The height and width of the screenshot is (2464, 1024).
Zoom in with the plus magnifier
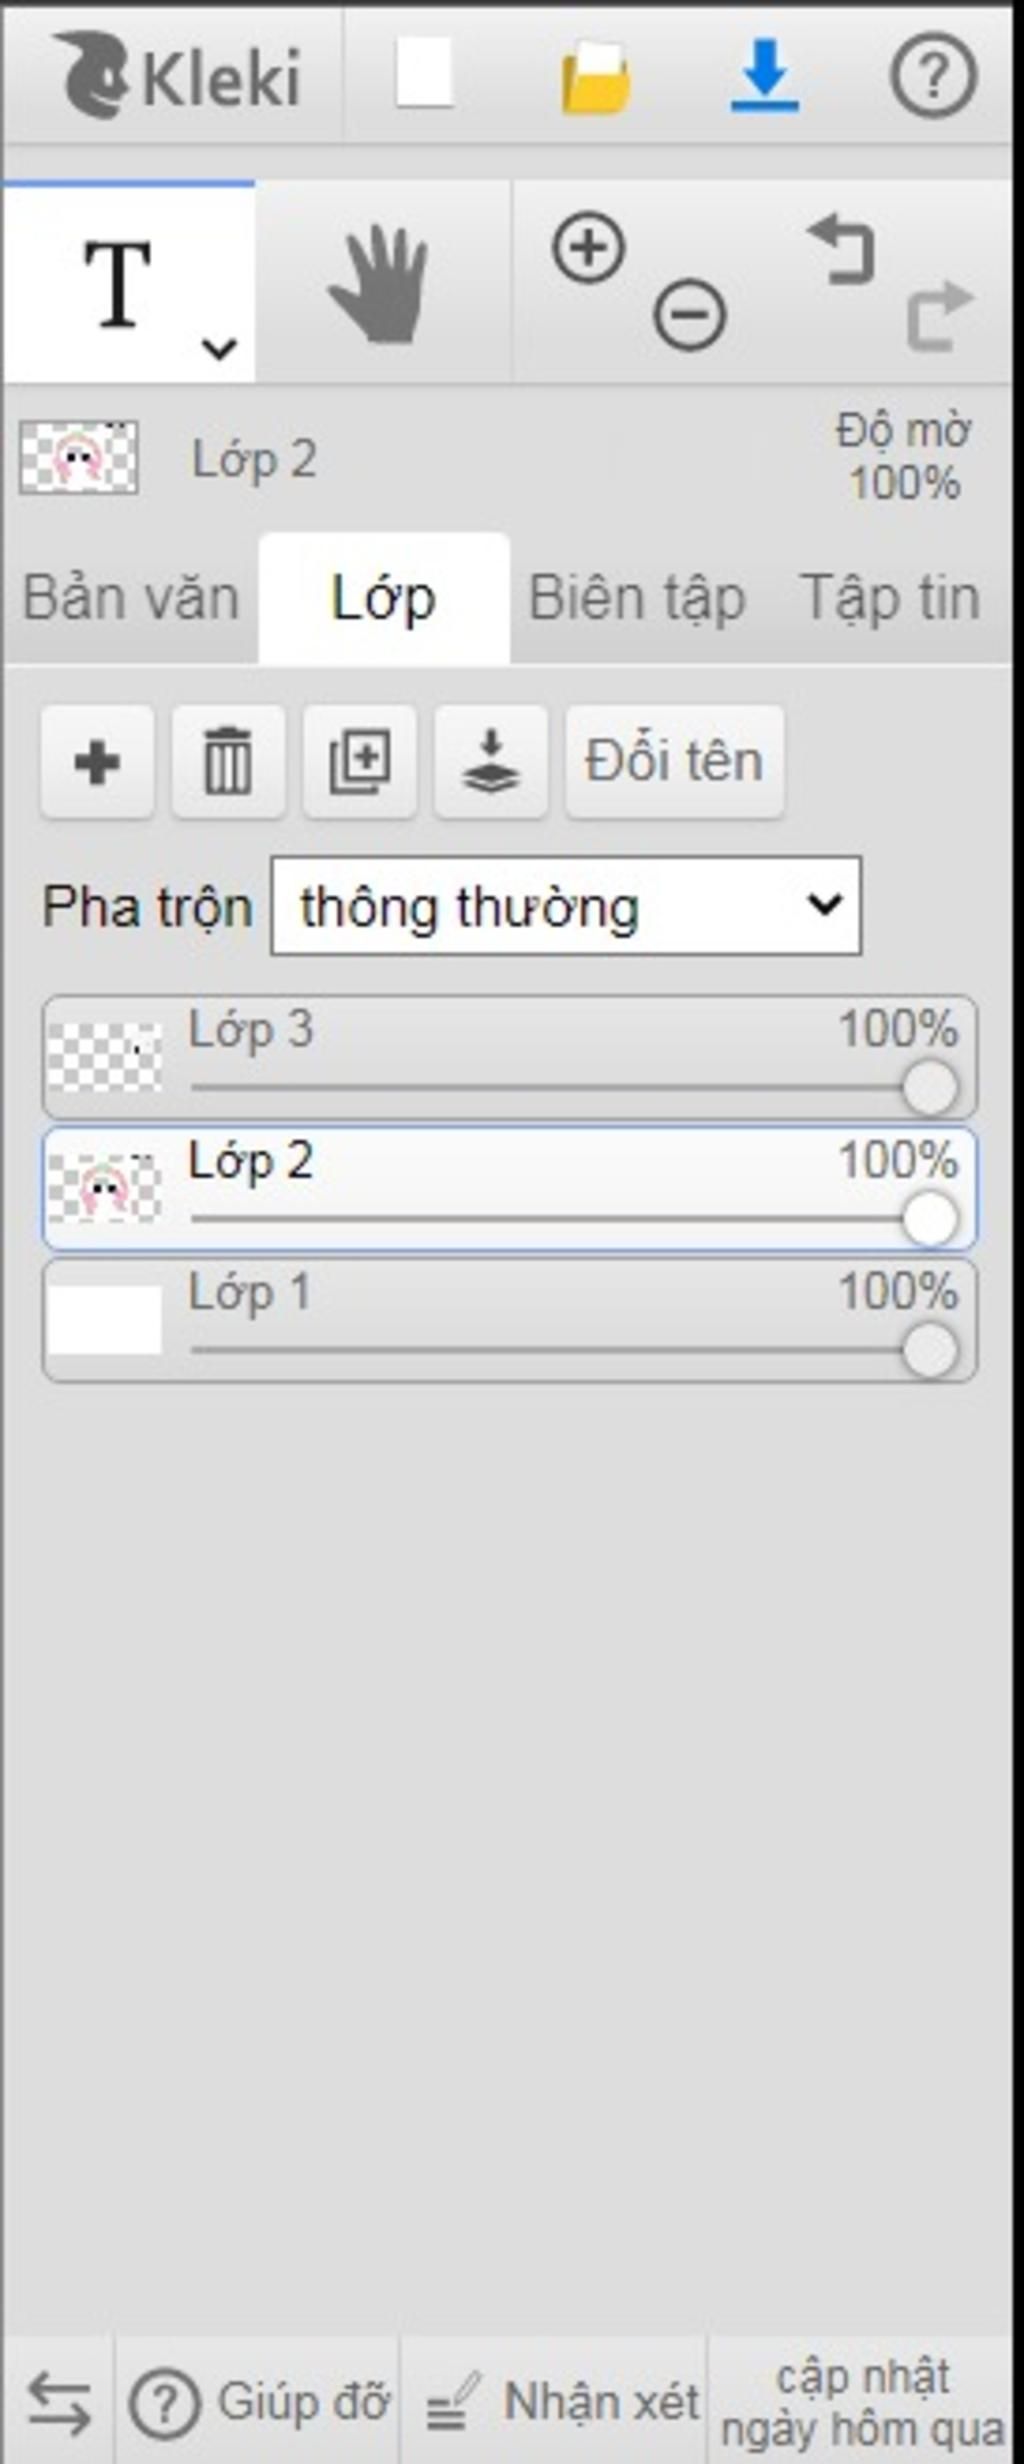pyautogui.click(x=589, y=247)
